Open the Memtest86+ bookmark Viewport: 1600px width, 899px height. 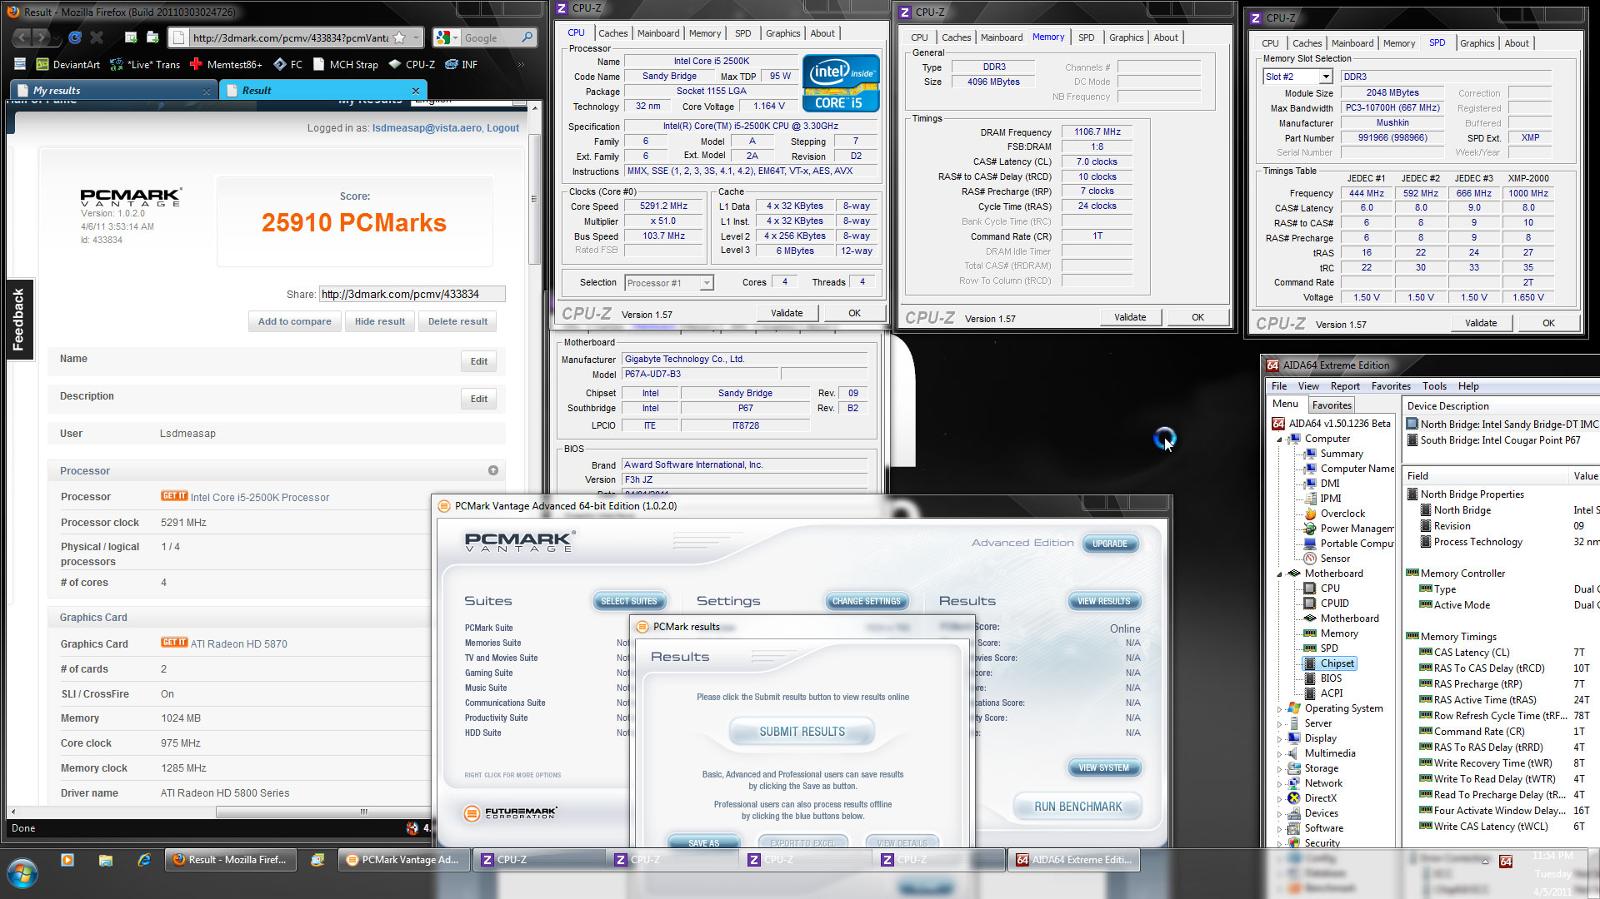[x=225, y=64]
